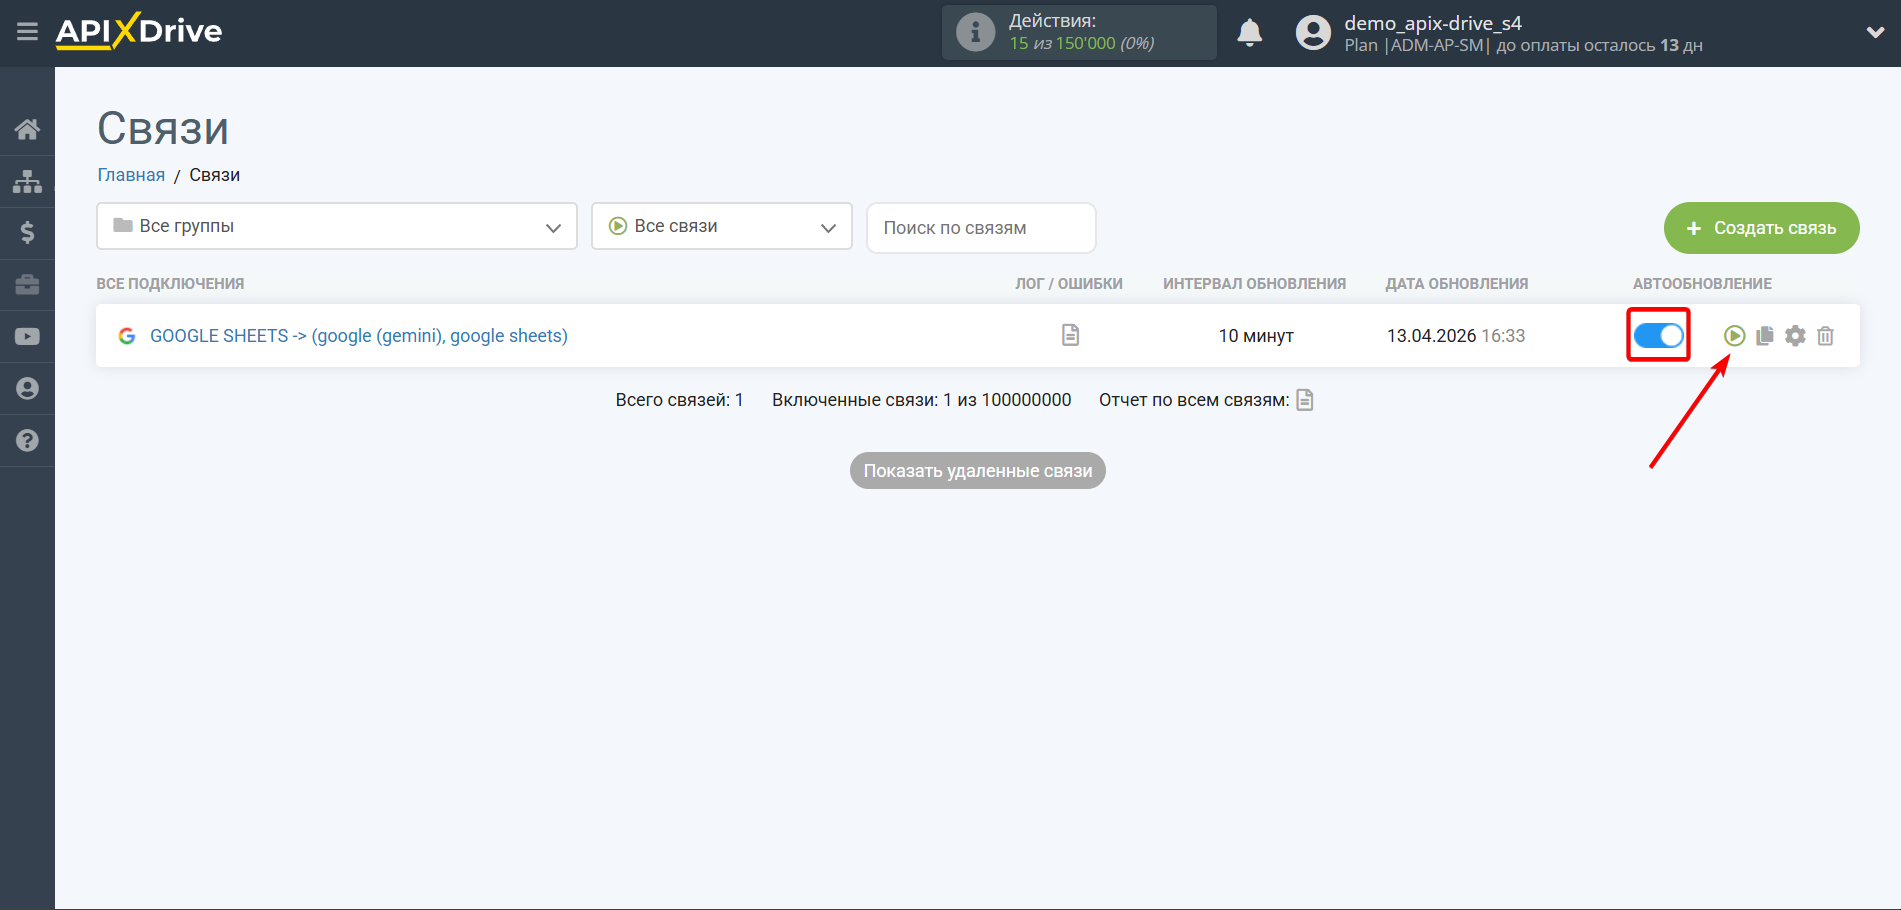
Task: Delete the connection with trash icon
Action: tap(1825, 336)
